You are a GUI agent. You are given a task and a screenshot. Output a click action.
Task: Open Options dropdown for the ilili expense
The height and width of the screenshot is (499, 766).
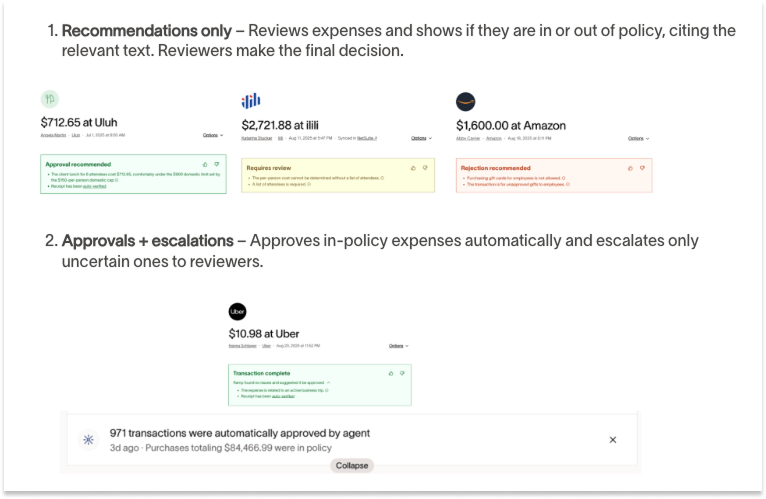(x=421, y=138)
